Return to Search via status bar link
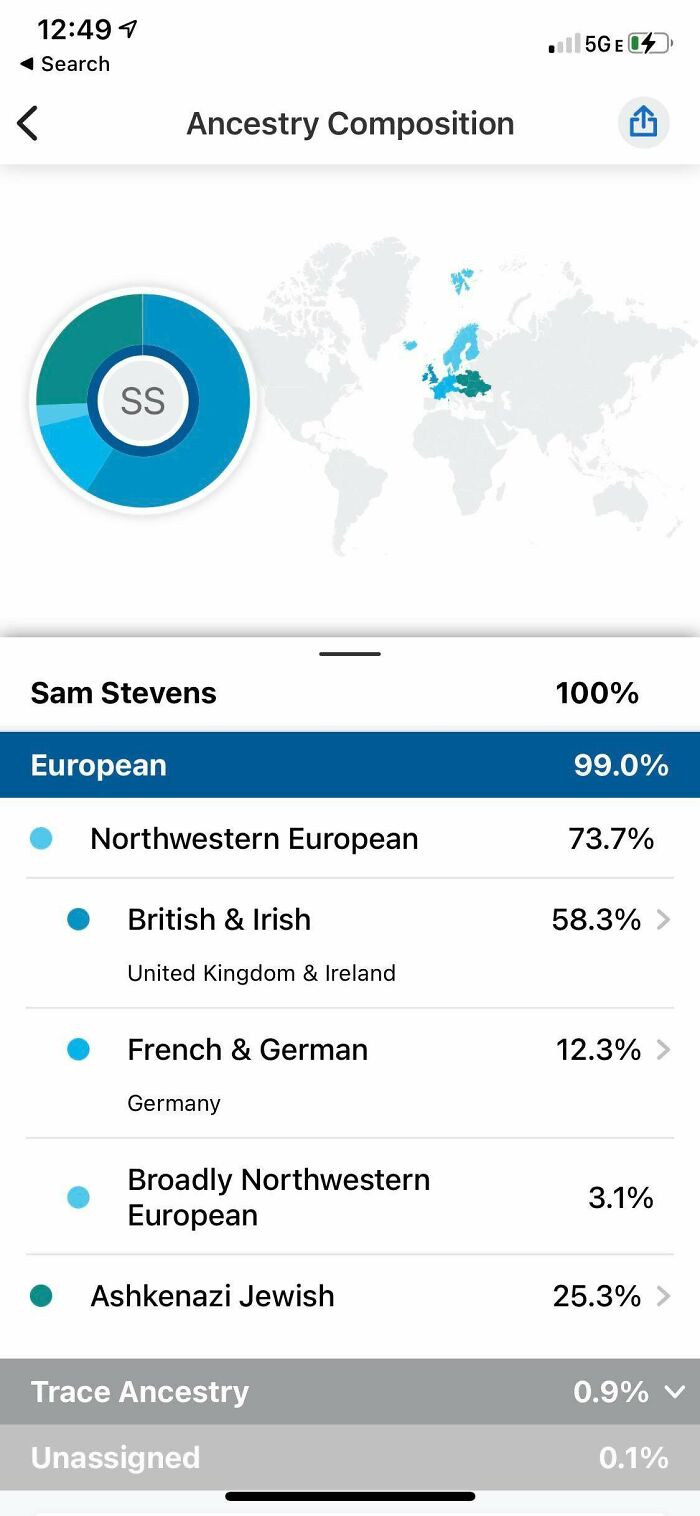Screen dimensions: 700x1516 pyautogui.click(x=64, y=63)
